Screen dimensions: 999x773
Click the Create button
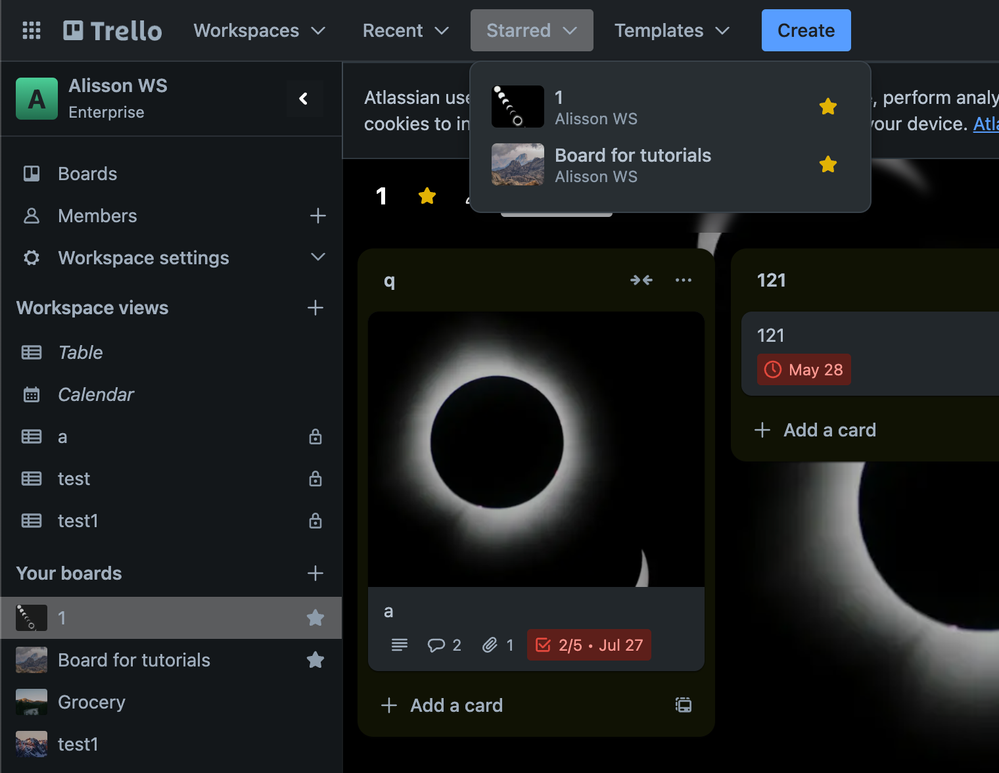pyautogui.click(x=805, y=30)
